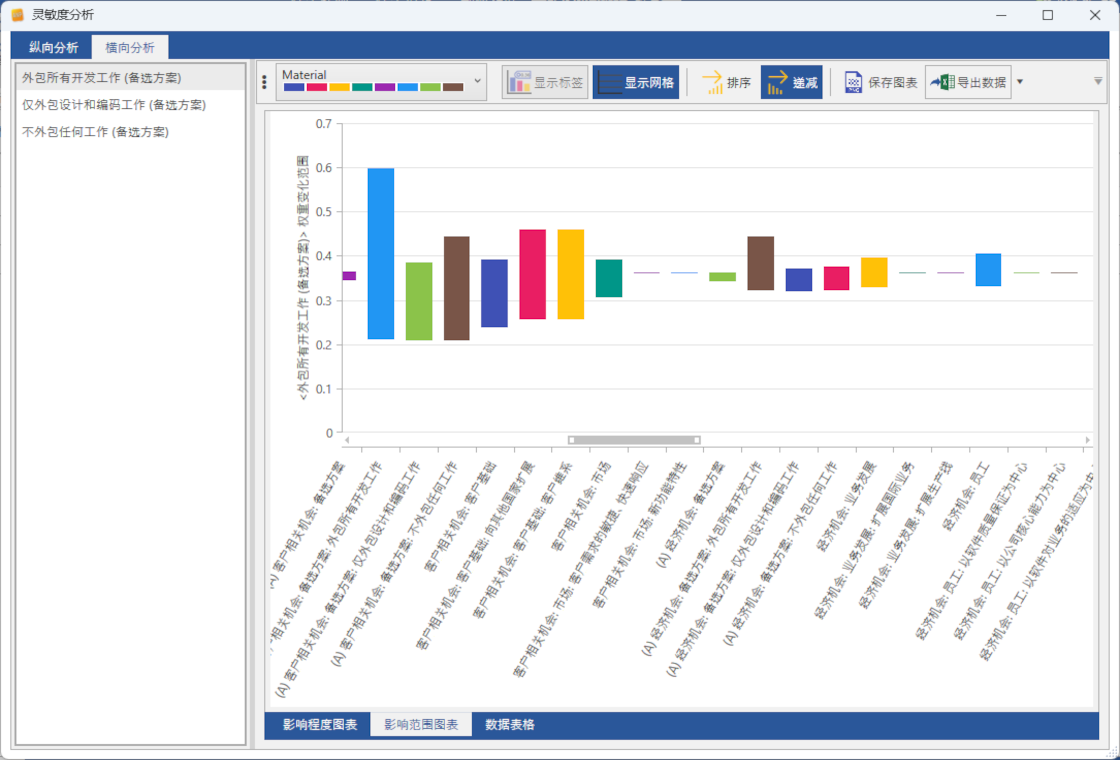Toggle 显示网格 gridlines off
1120x760 pixels.
pyautogui.click(x=636, y=83)
